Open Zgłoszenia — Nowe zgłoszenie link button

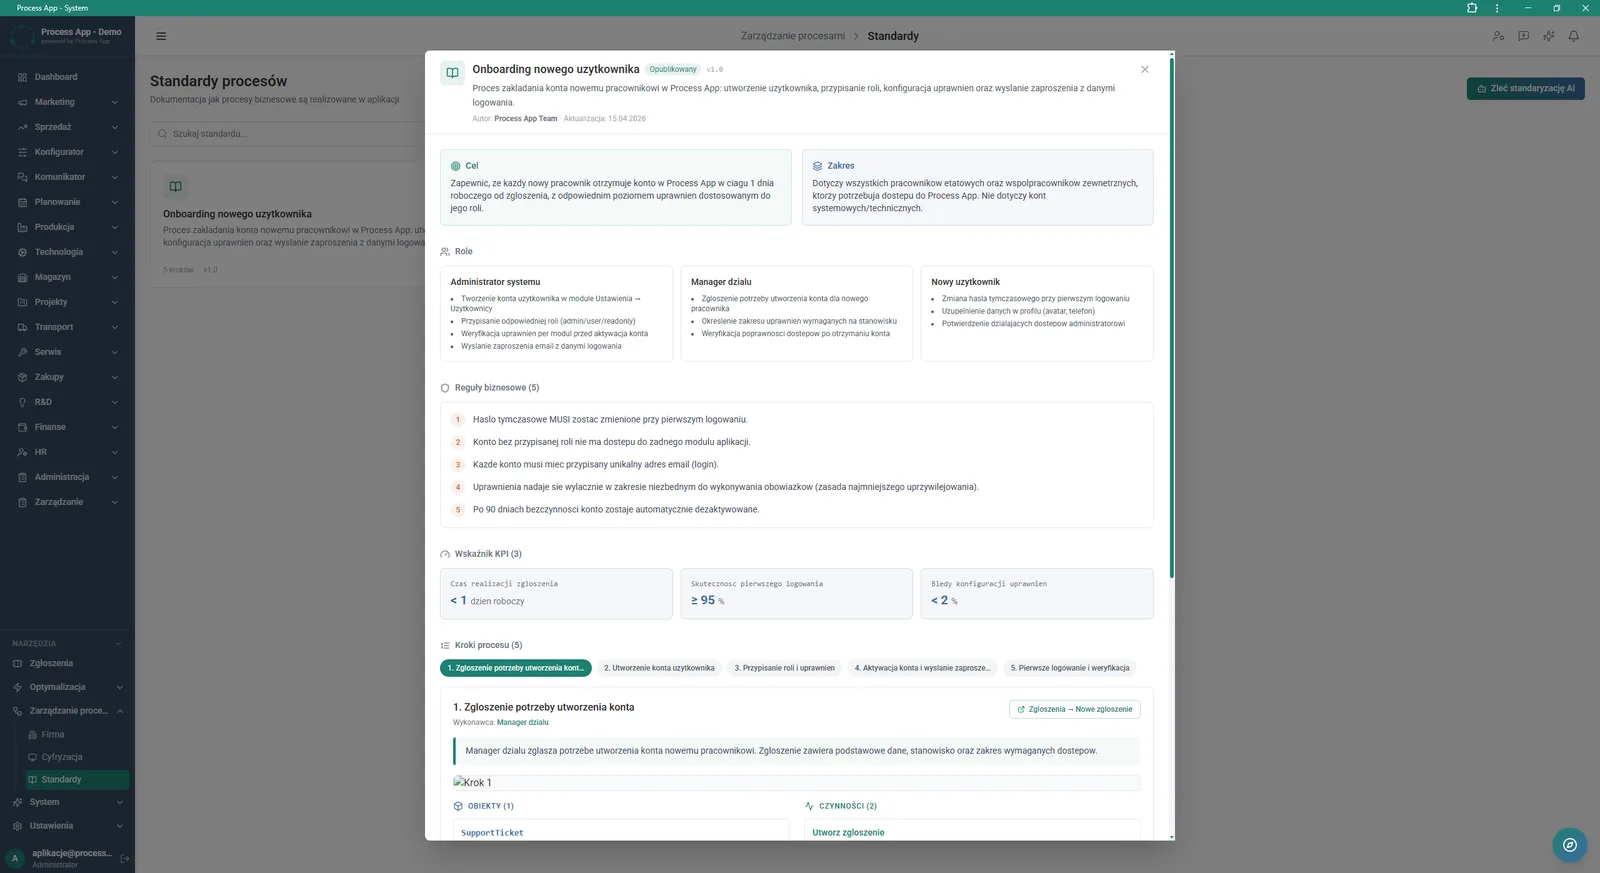[1075, 709]
